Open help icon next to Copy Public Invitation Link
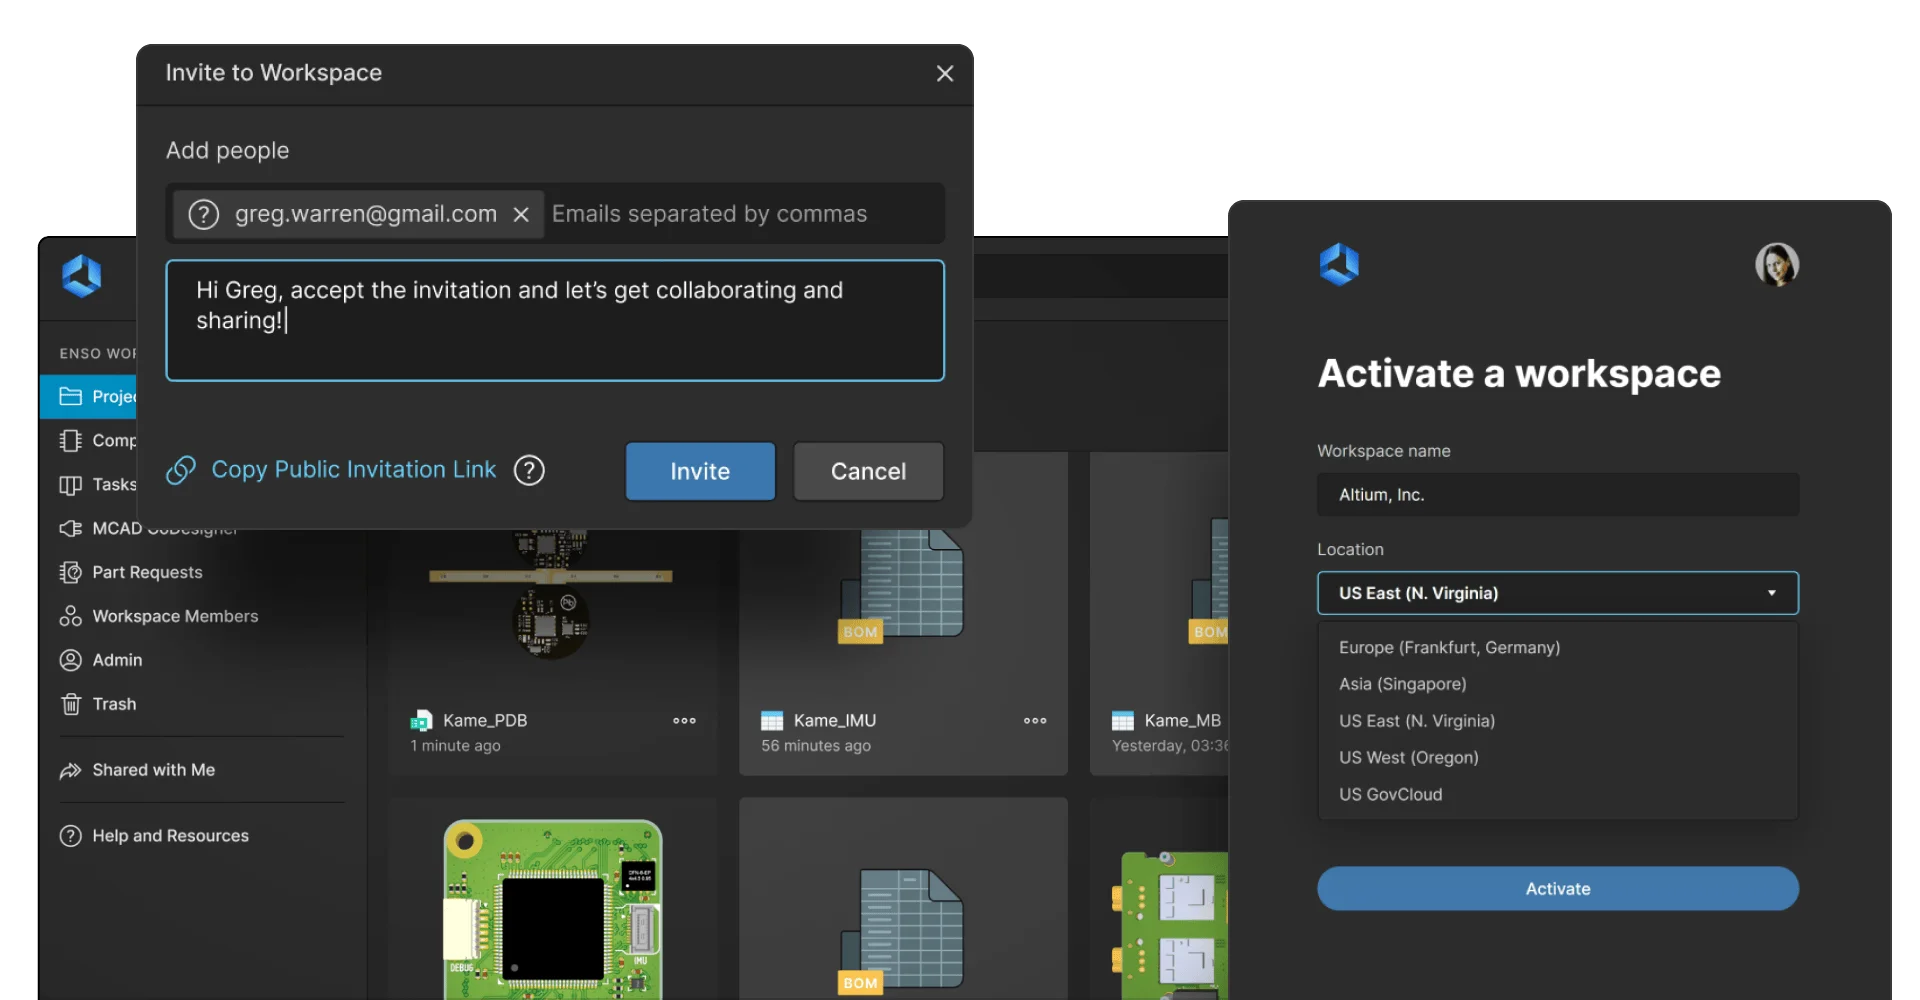Image resolution: width=1920 pixels, height=1000 pixels. 529,470
